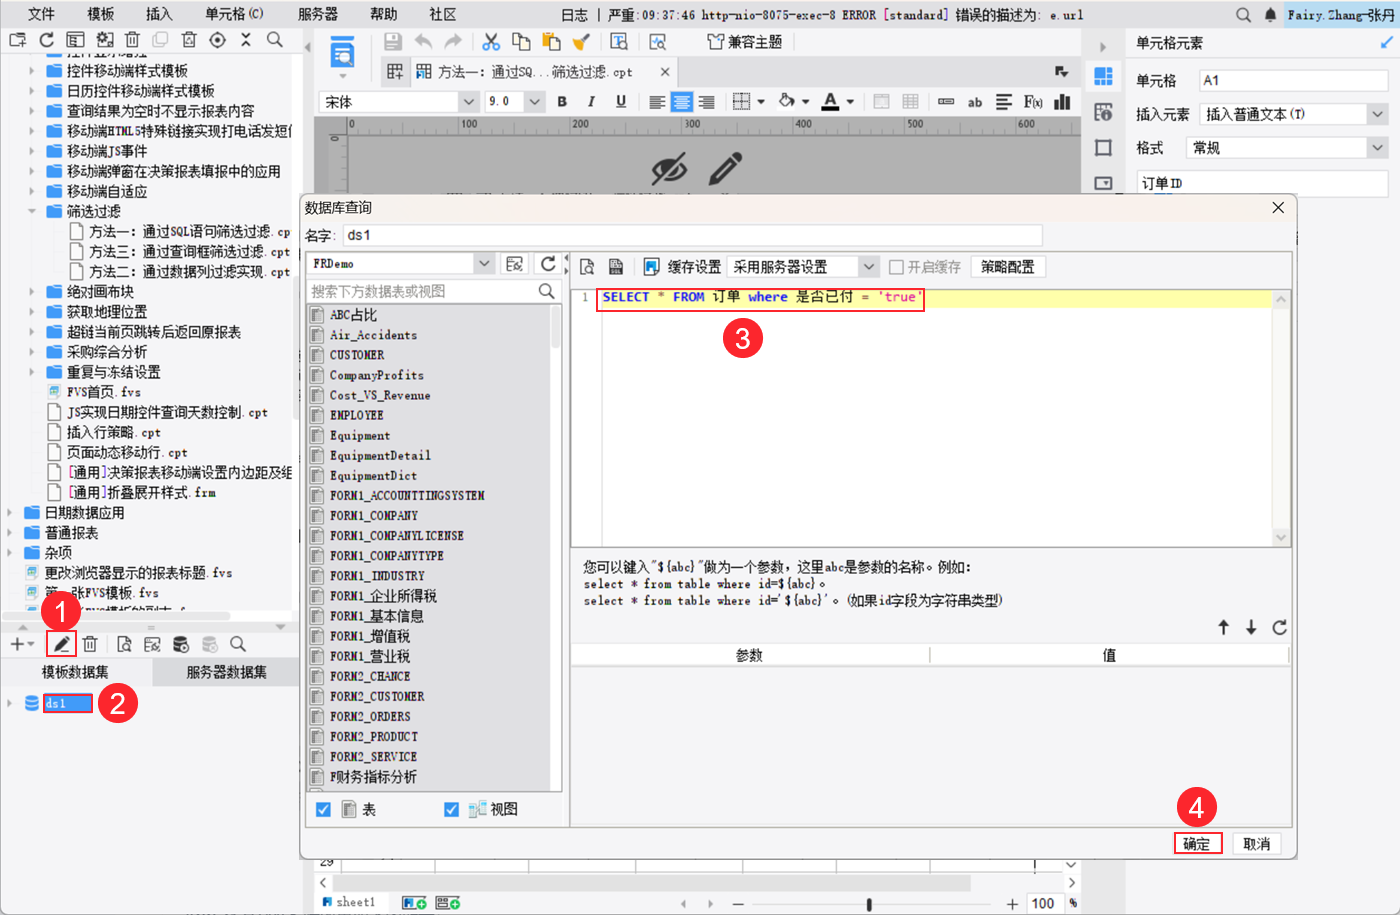This screenshot has height=915, width=1400.
Task: Cancel the dialog with 取消
Action: [x=1256, y=844]
